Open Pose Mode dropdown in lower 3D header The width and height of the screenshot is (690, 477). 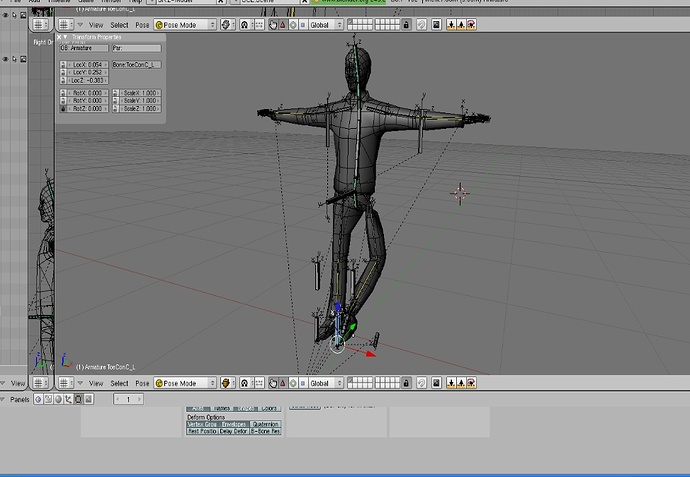point(185,383)
